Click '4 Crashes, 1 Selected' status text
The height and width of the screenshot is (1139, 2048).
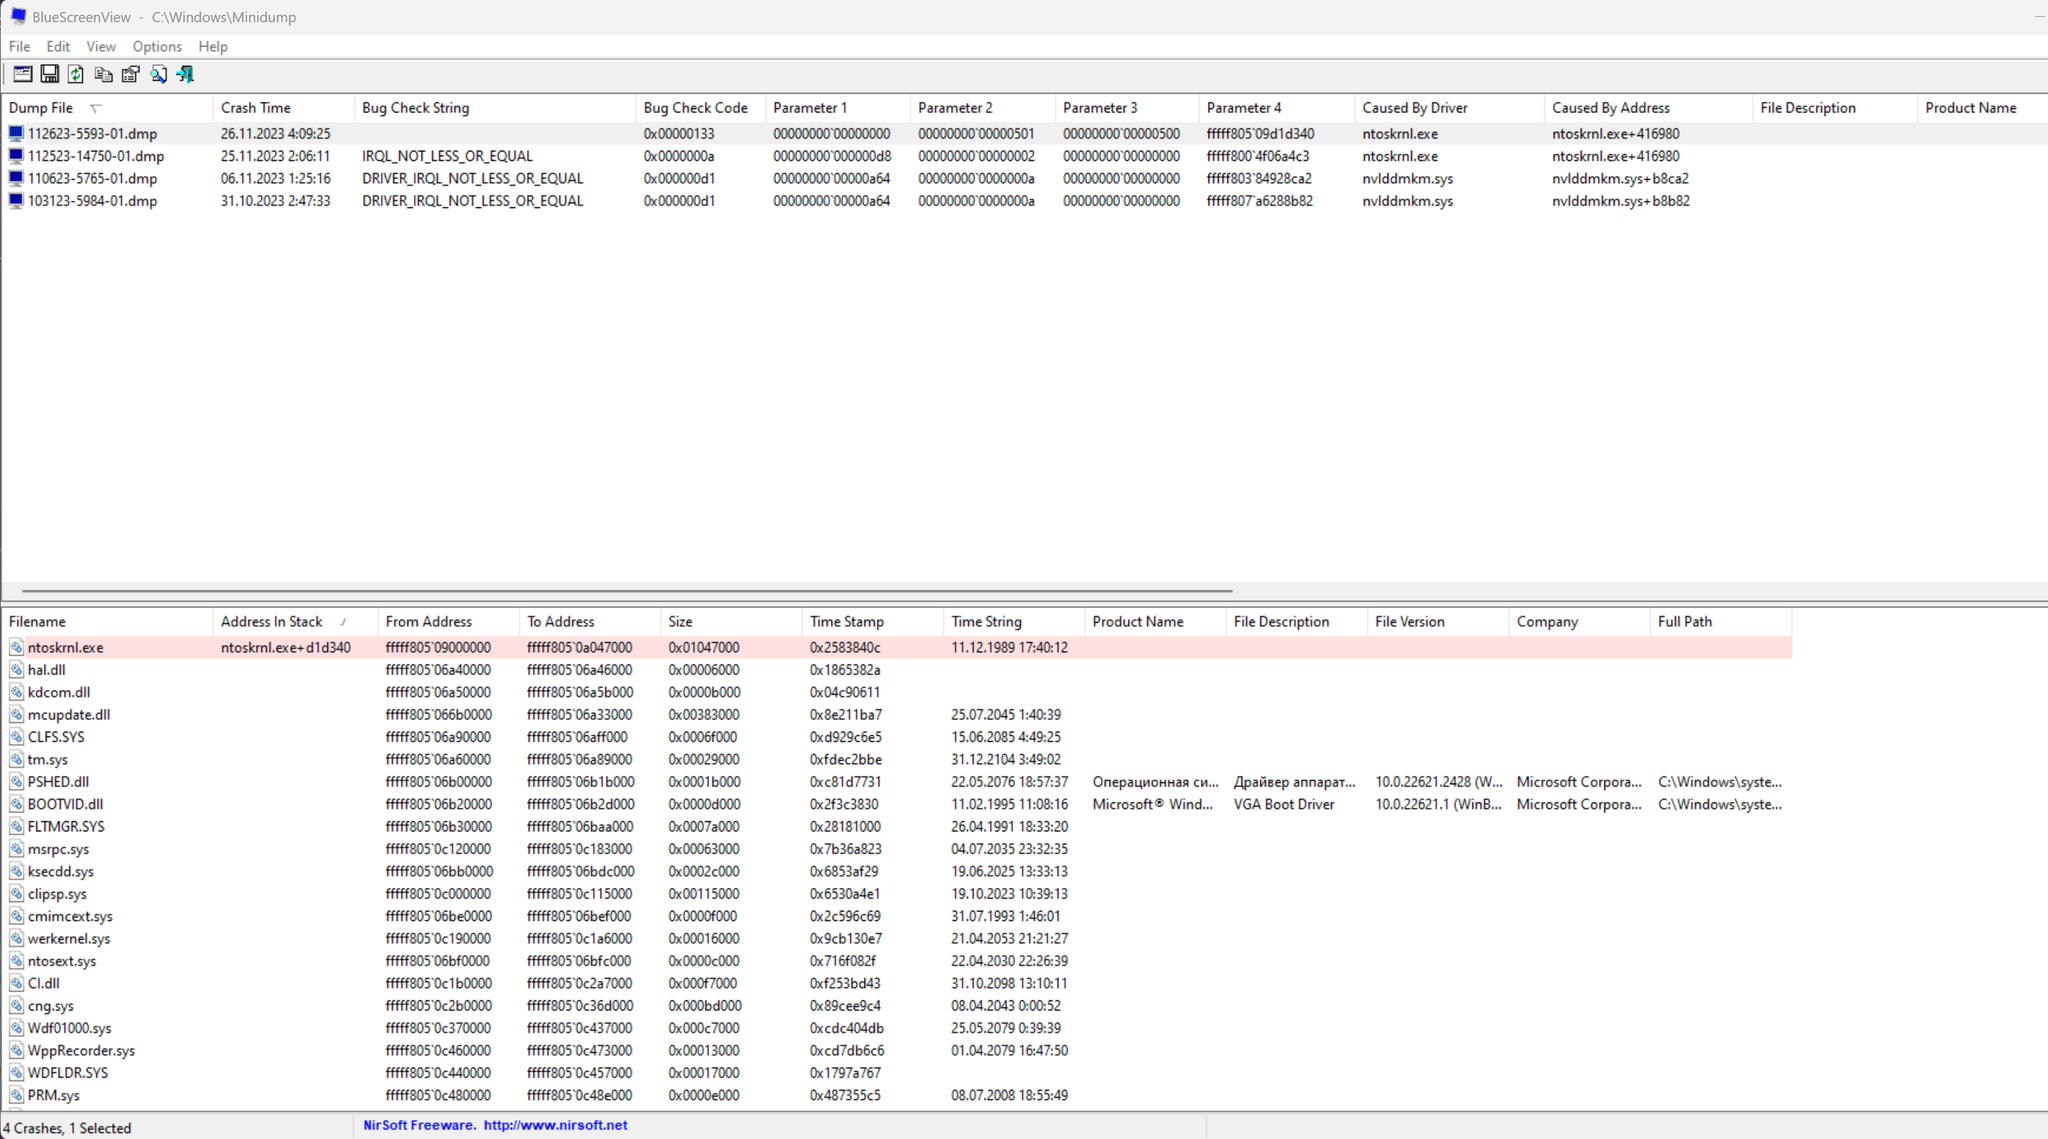pyautogui.click(x=68, y=1128)
